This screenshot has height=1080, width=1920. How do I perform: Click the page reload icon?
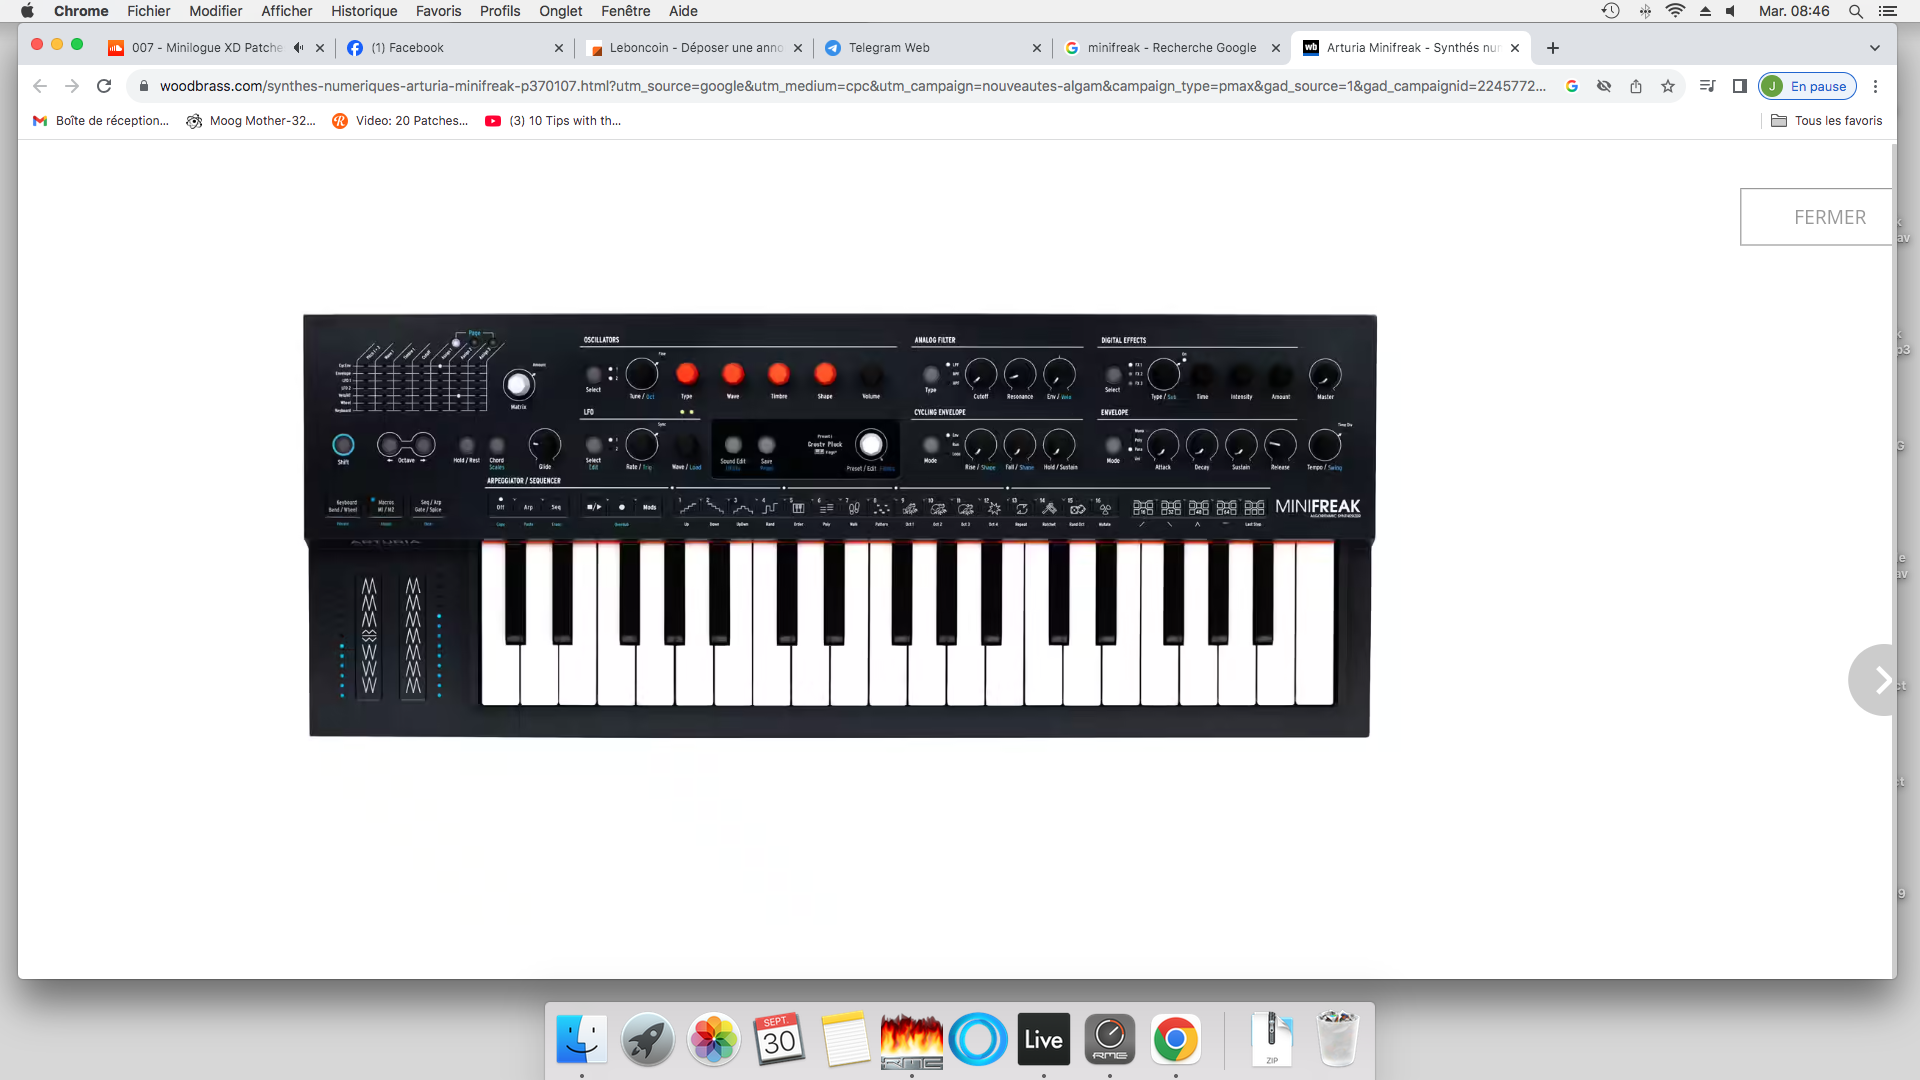104,86
